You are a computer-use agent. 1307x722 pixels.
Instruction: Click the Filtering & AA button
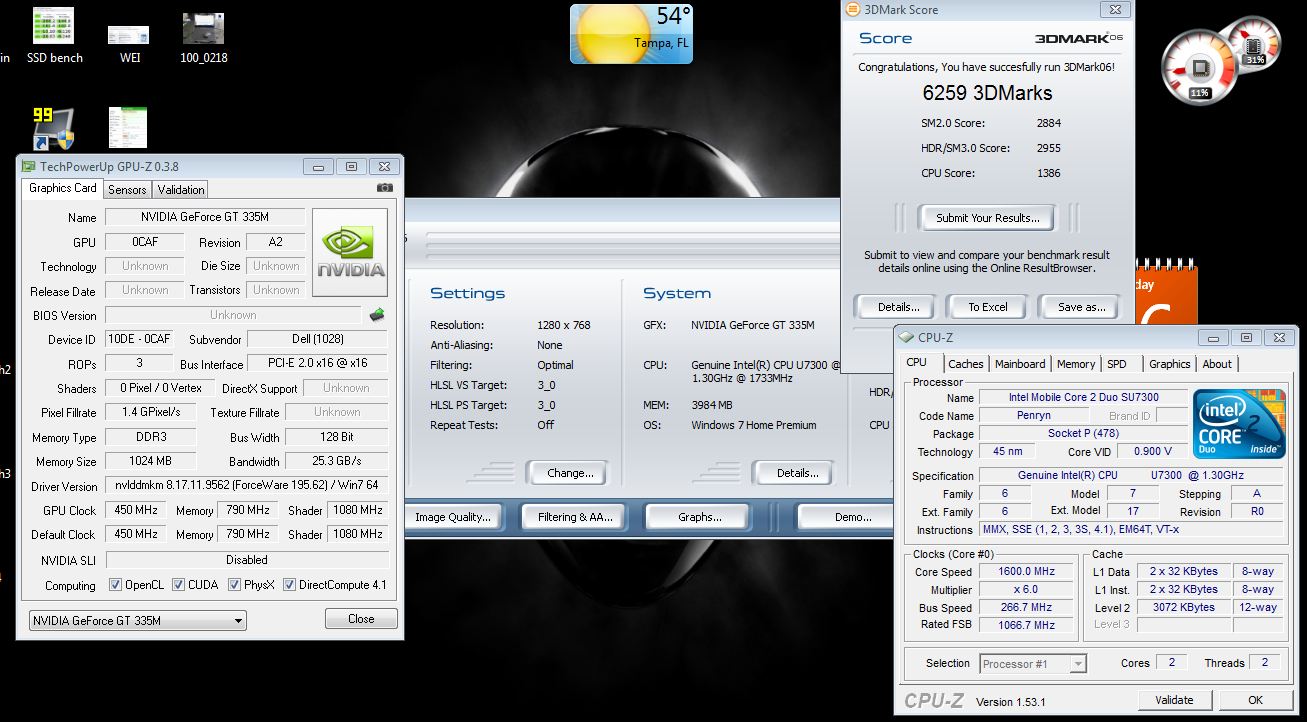point(574,517)
